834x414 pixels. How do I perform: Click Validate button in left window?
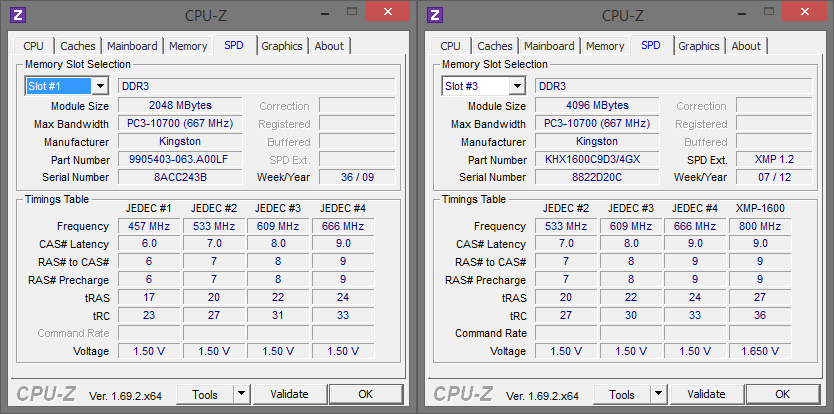(289, 394)
